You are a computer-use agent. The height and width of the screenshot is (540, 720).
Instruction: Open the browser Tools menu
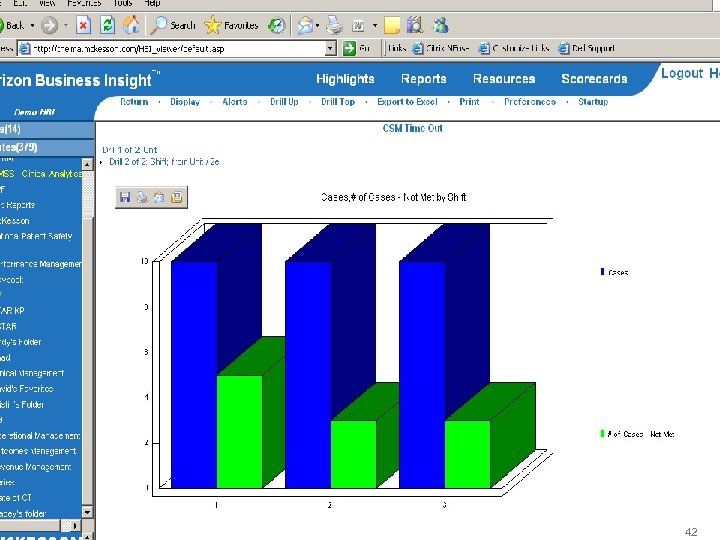pos(123,3)
